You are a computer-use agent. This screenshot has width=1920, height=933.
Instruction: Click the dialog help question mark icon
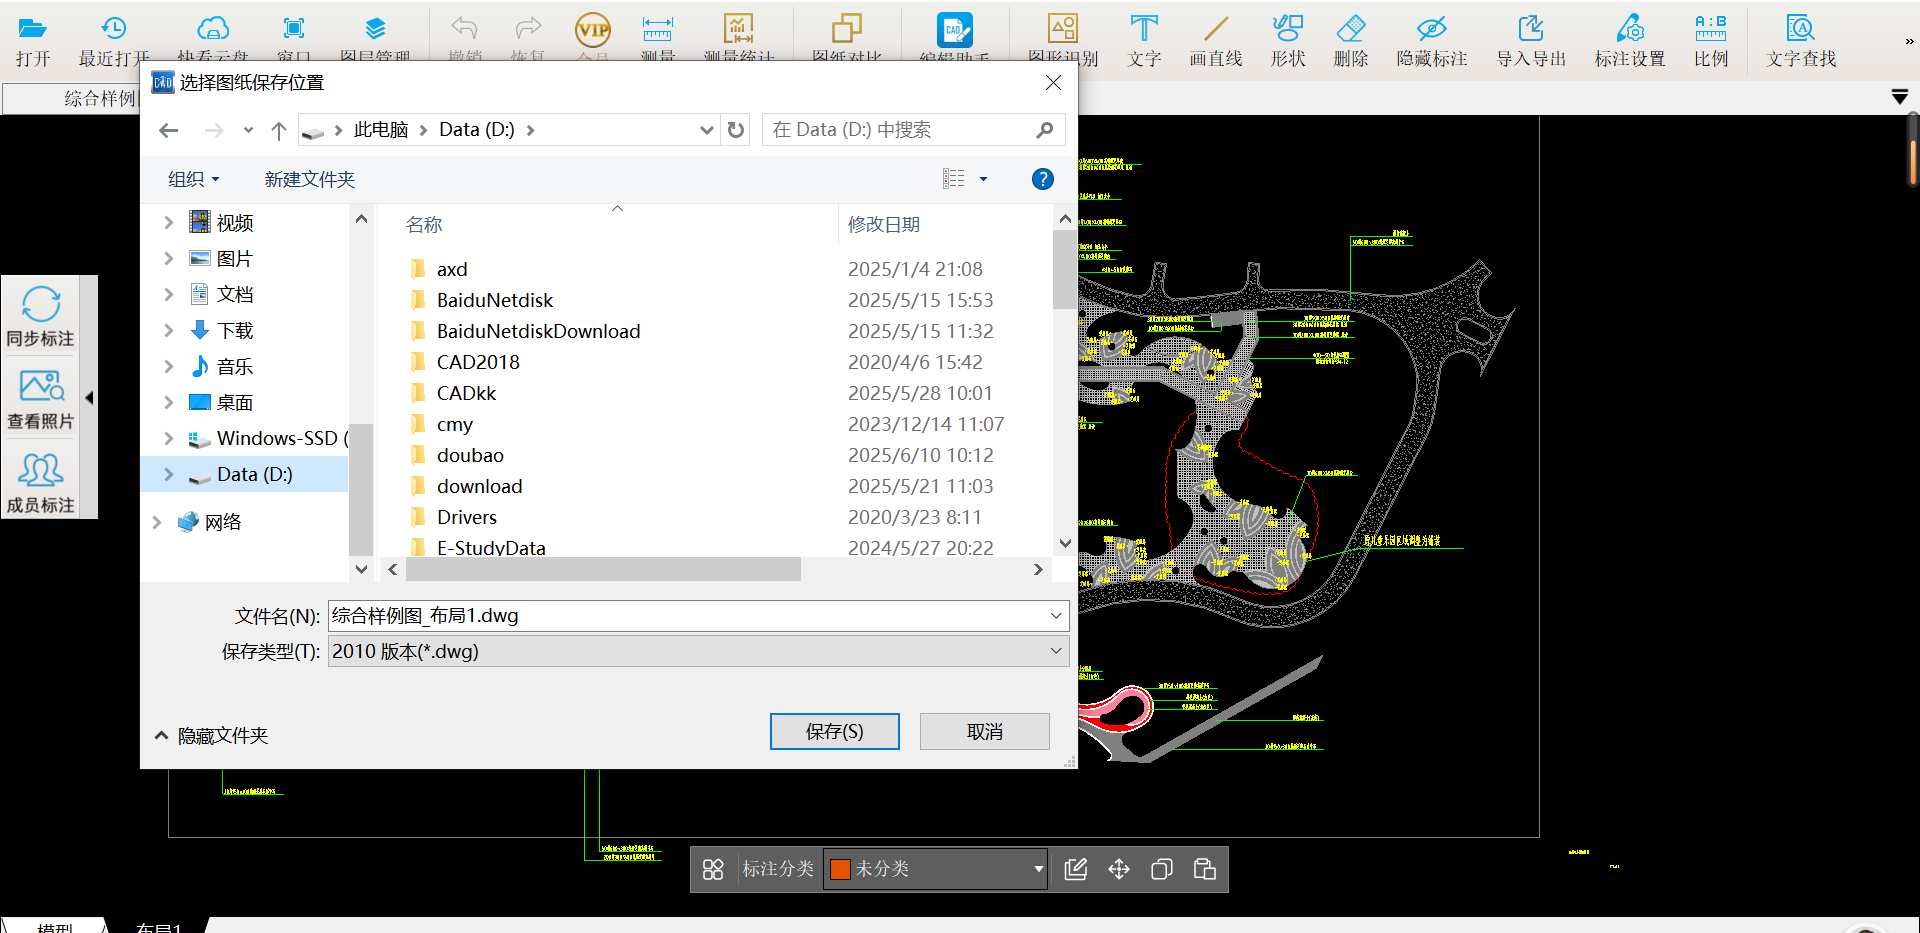click(1042, 179)
